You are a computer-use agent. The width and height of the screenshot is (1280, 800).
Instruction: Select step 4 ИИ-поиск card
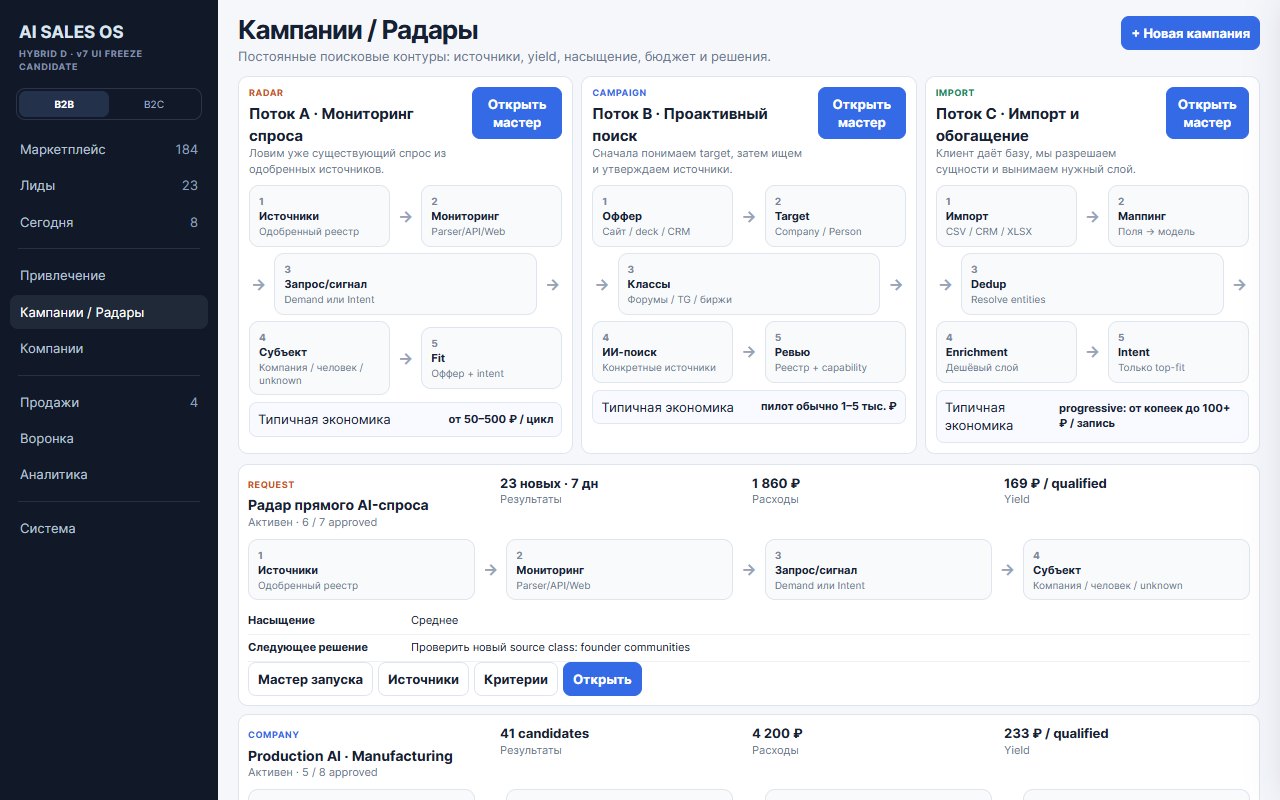pyautogui.click(x=662, y=352)
